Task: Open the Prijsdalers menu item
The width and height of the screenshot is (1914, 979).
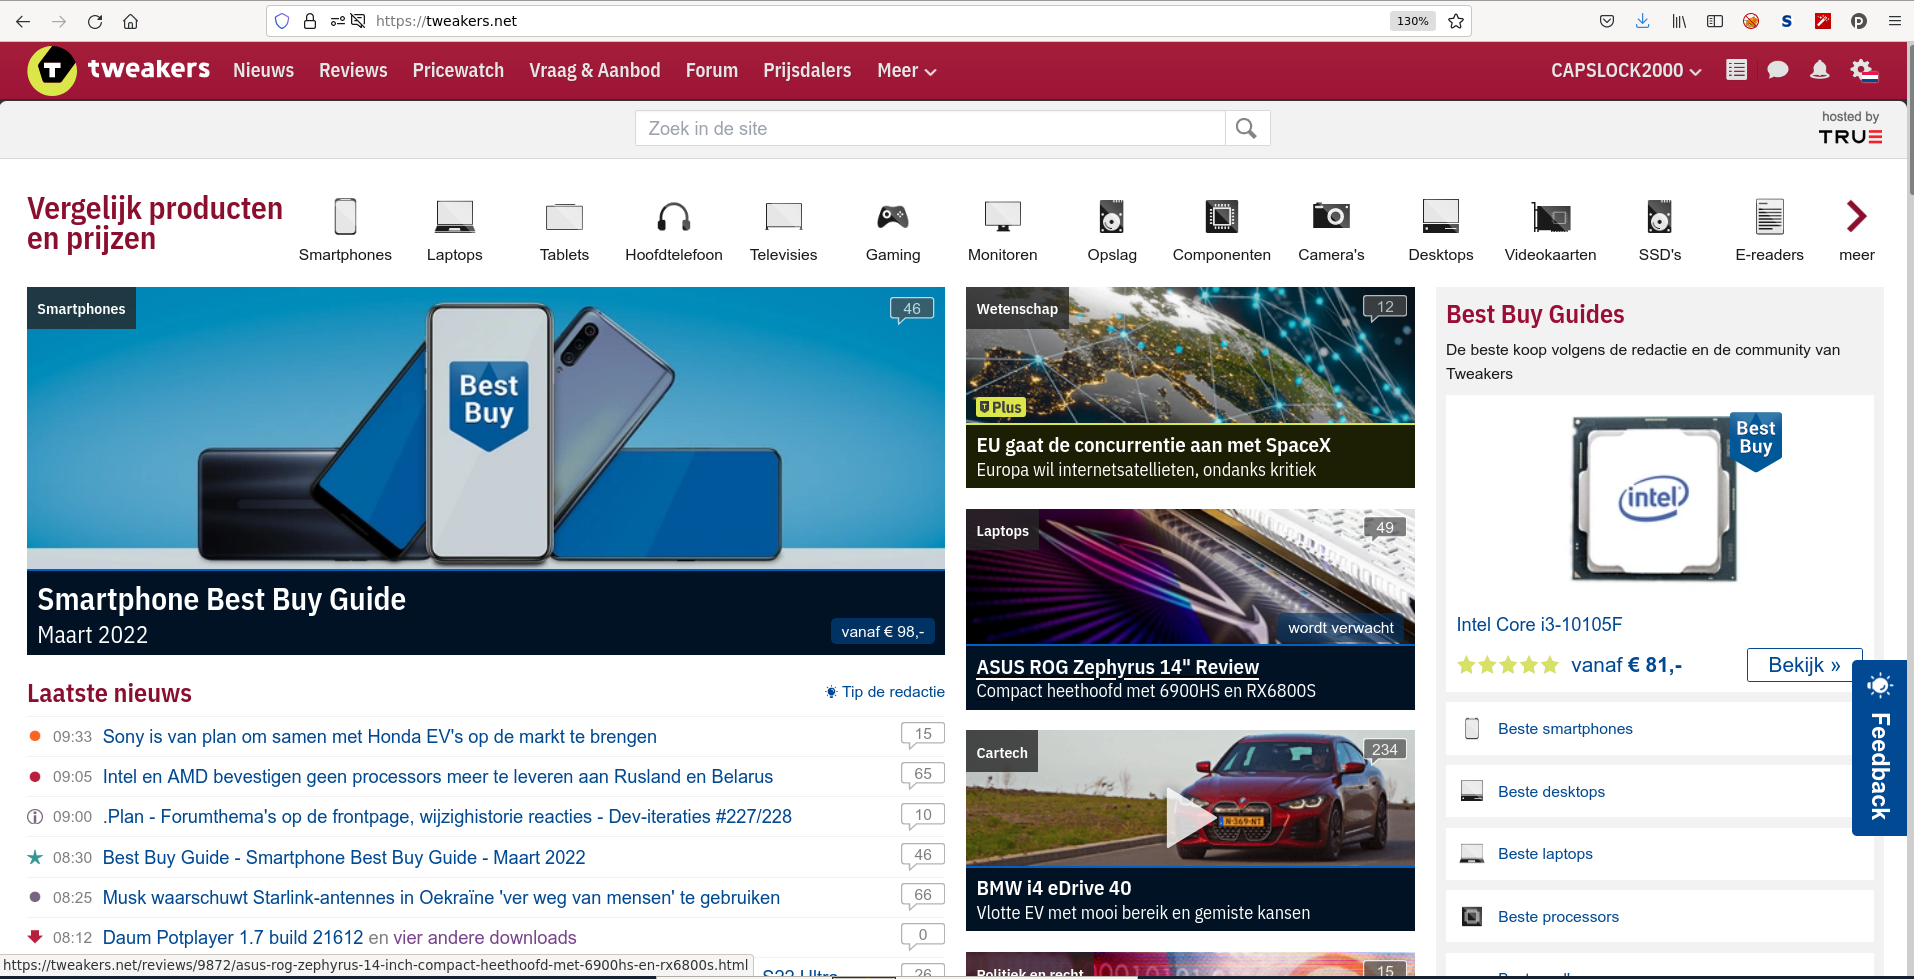Action: pyautogui.click(x=807, y=70)
